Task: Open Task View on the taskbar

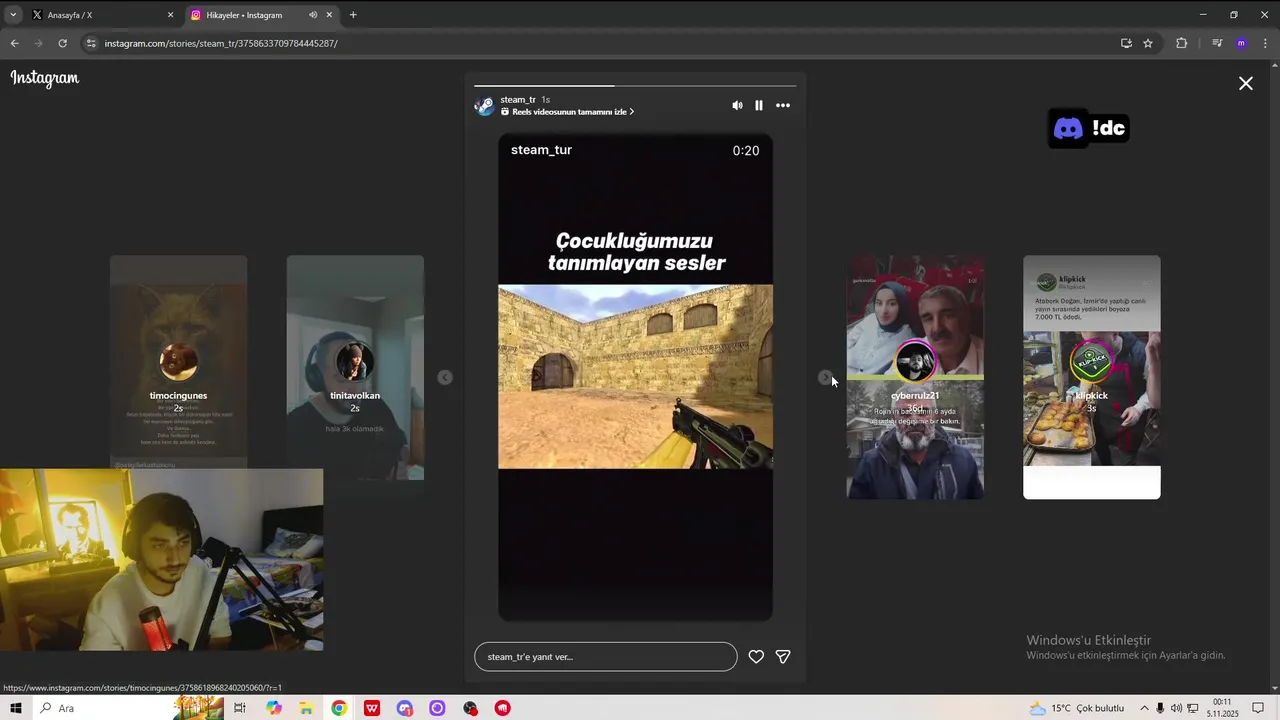Action: coord(240,708)
